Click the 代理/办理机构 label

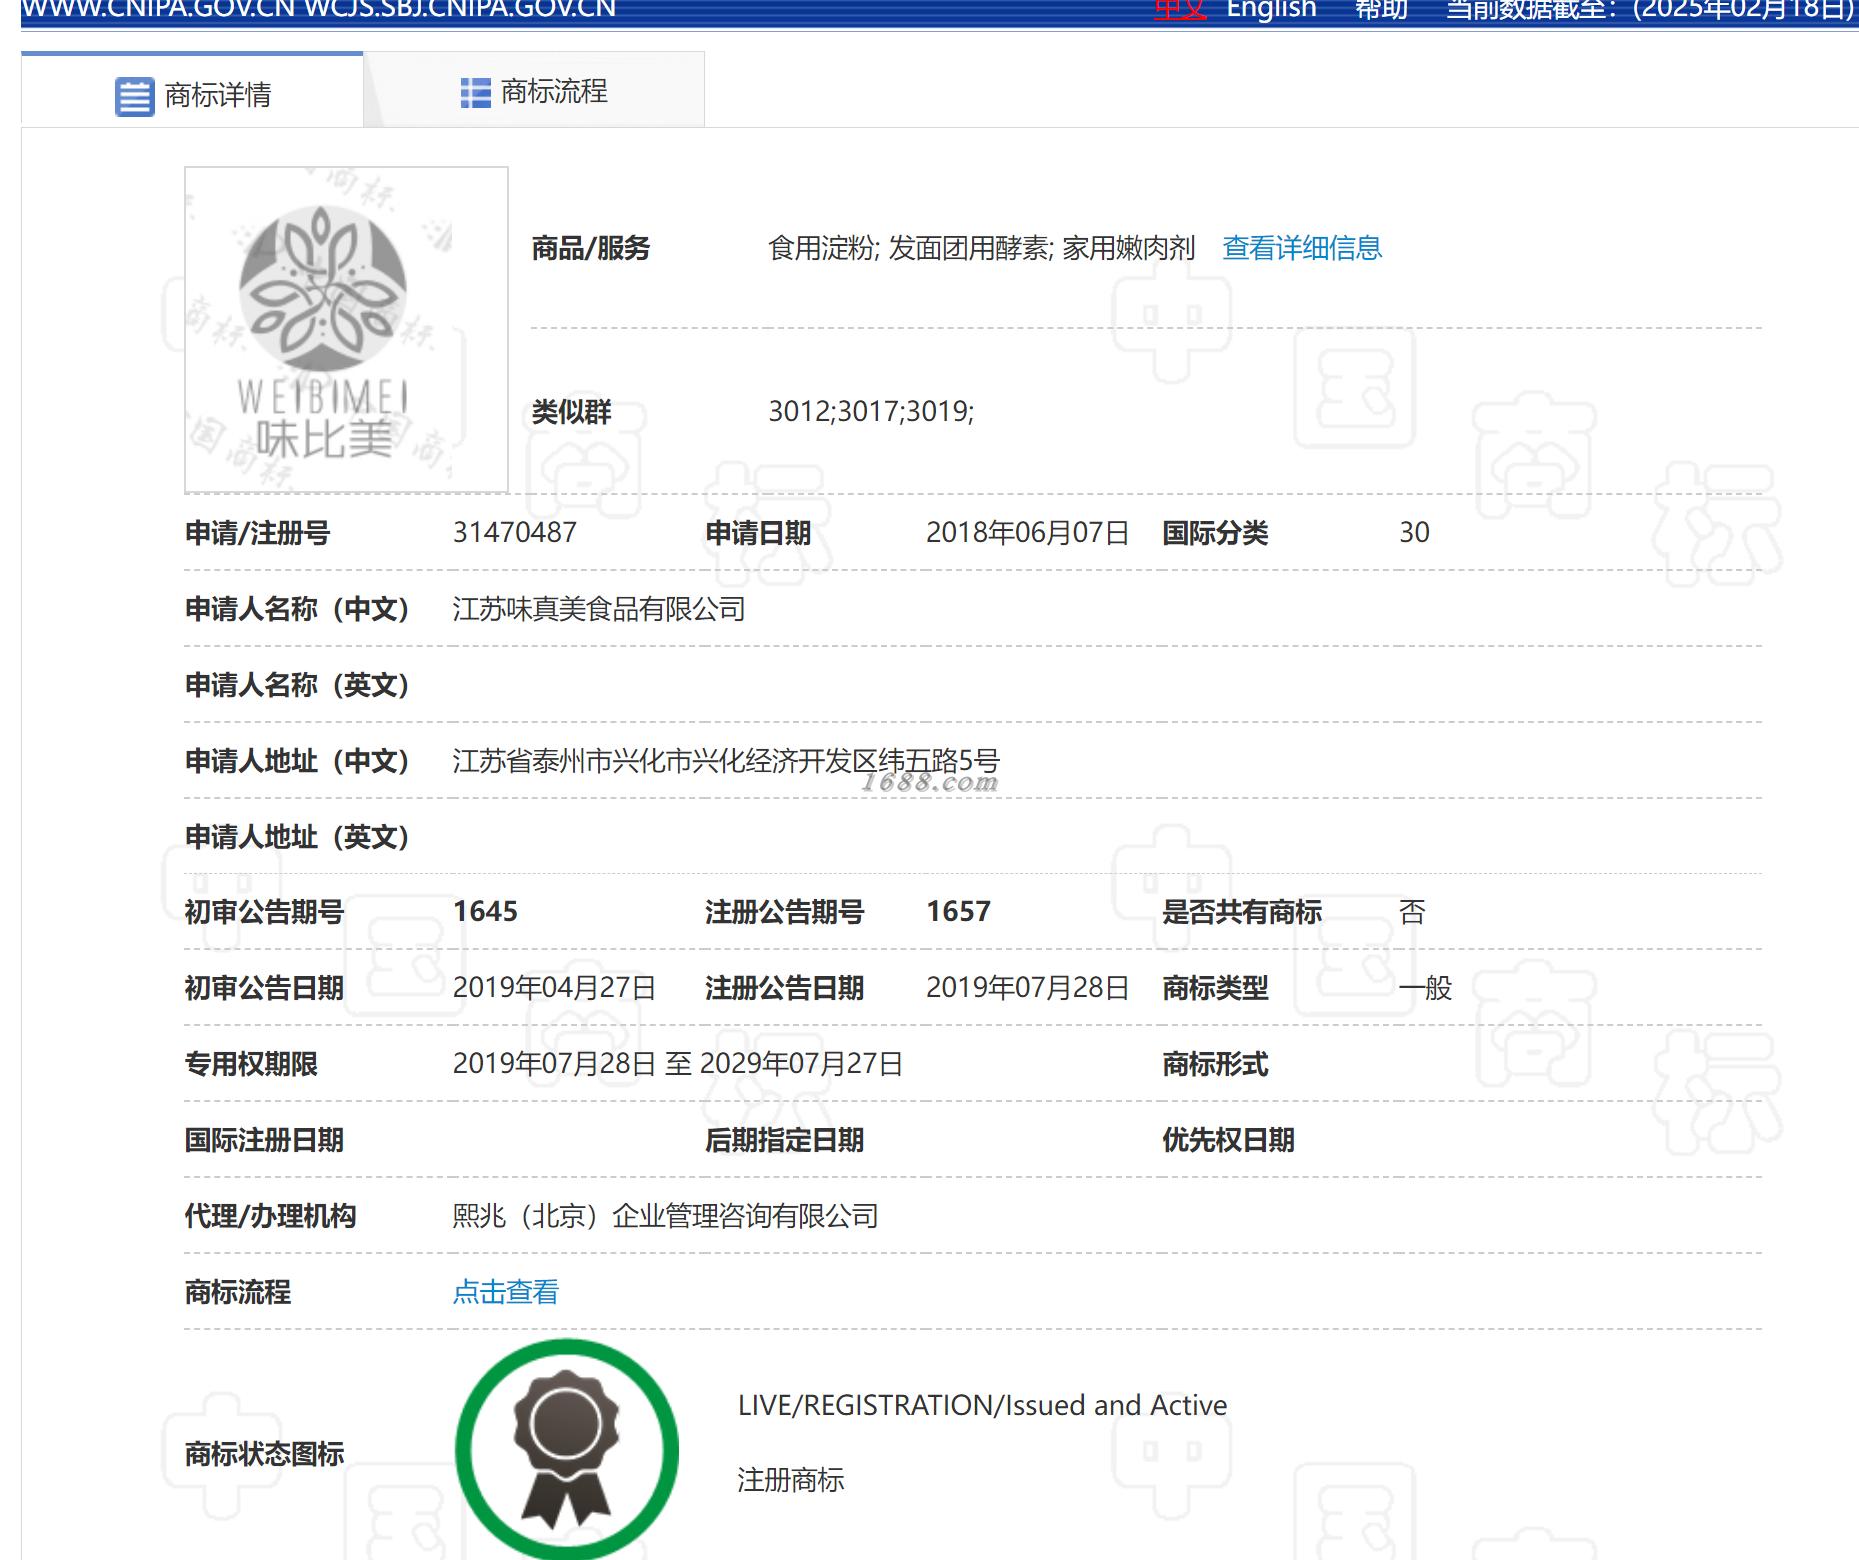(x=271, y=1216)
